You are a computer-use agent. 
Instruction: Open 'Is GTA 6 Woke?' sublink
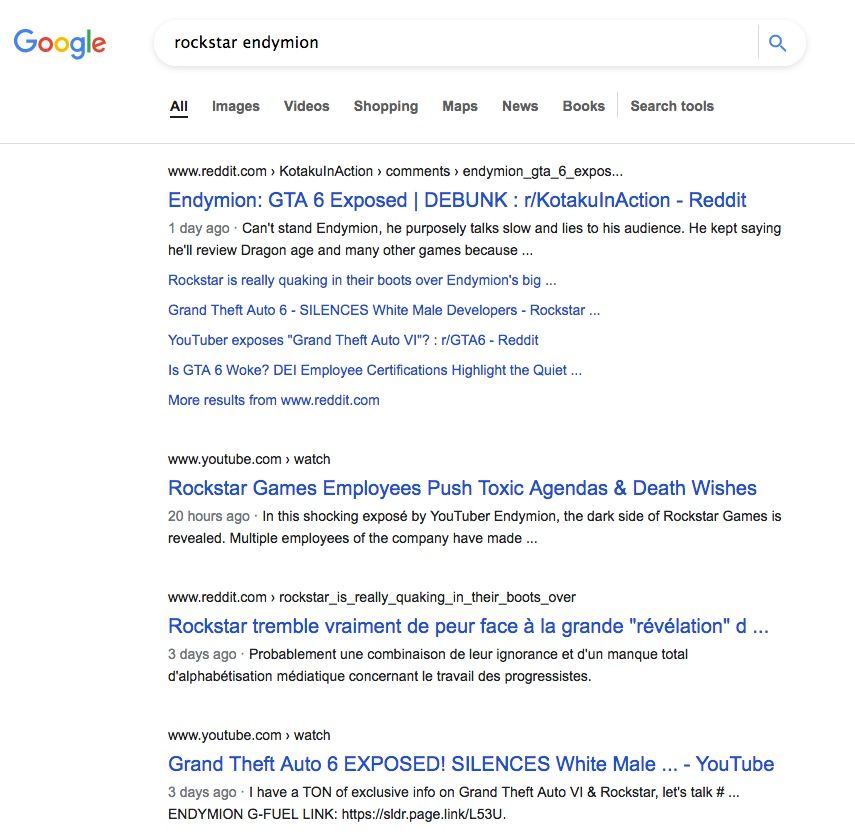coord(375,370)
